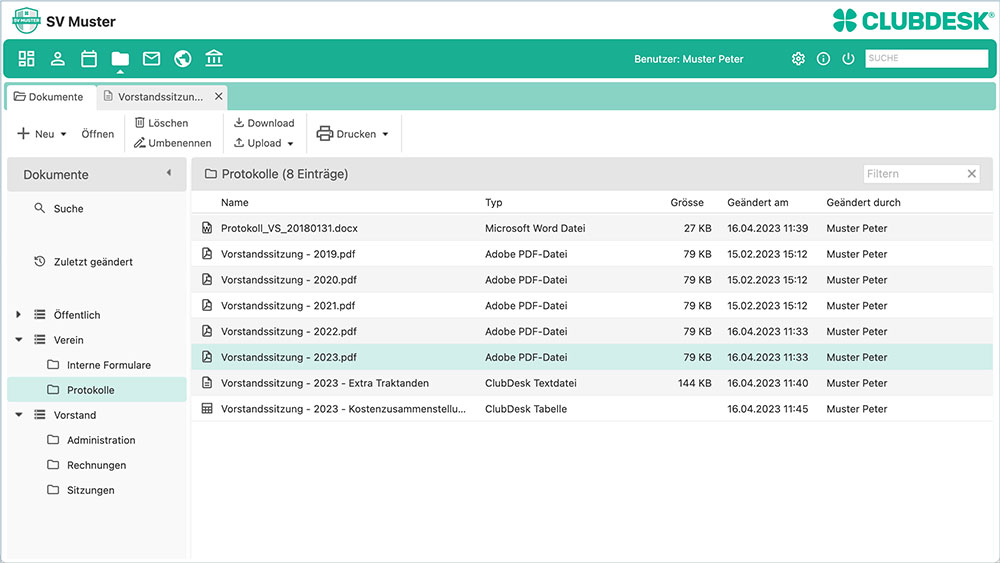
Task: Click the Öffnen button
Action: (98, 134)
